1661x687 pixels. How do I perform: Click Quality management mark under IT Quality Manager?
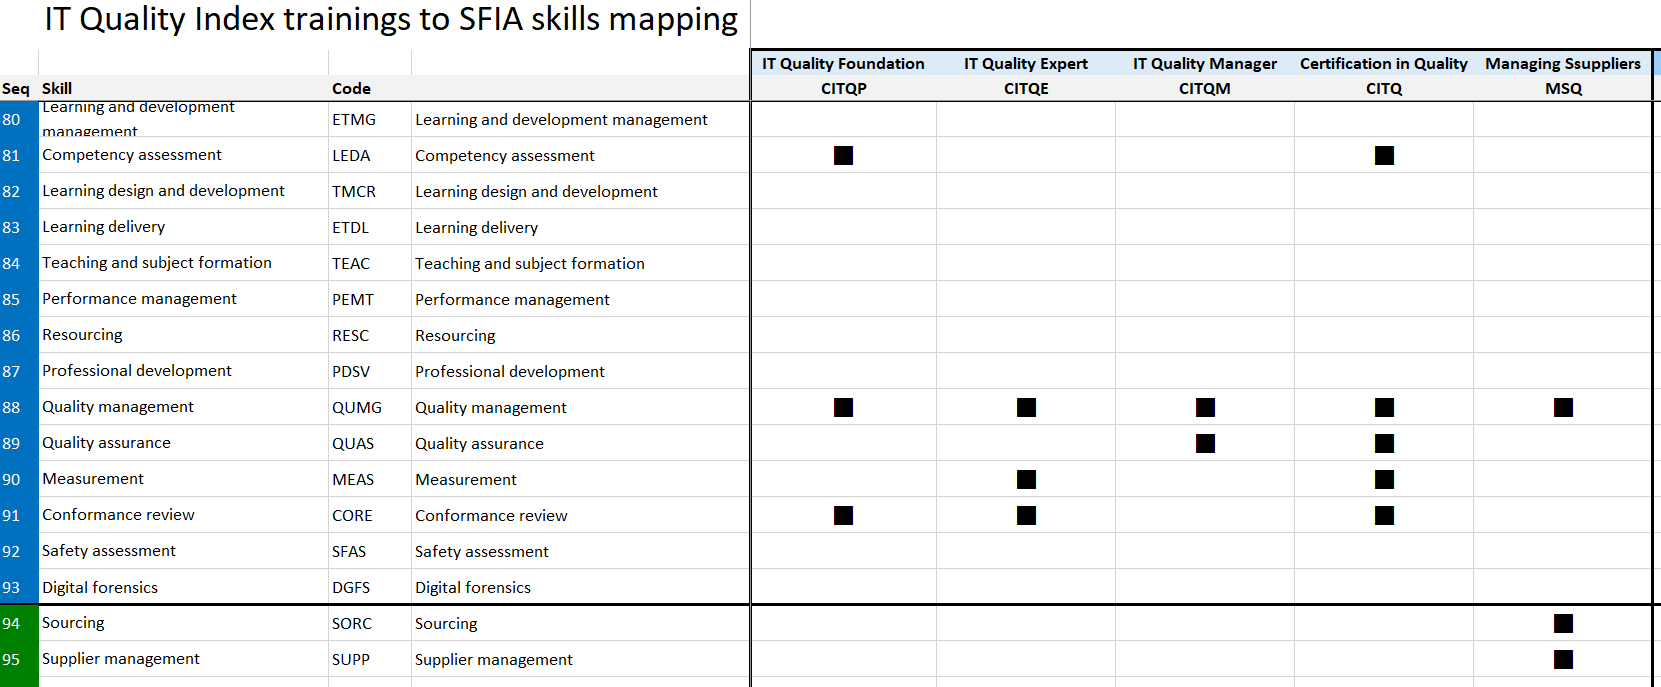(1205, 407)
